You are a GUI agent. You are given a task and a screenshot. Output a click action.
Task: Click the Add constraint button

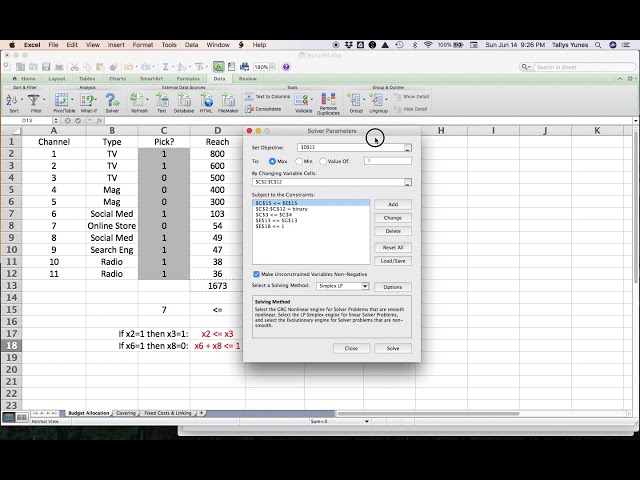(x=393, y=204)
